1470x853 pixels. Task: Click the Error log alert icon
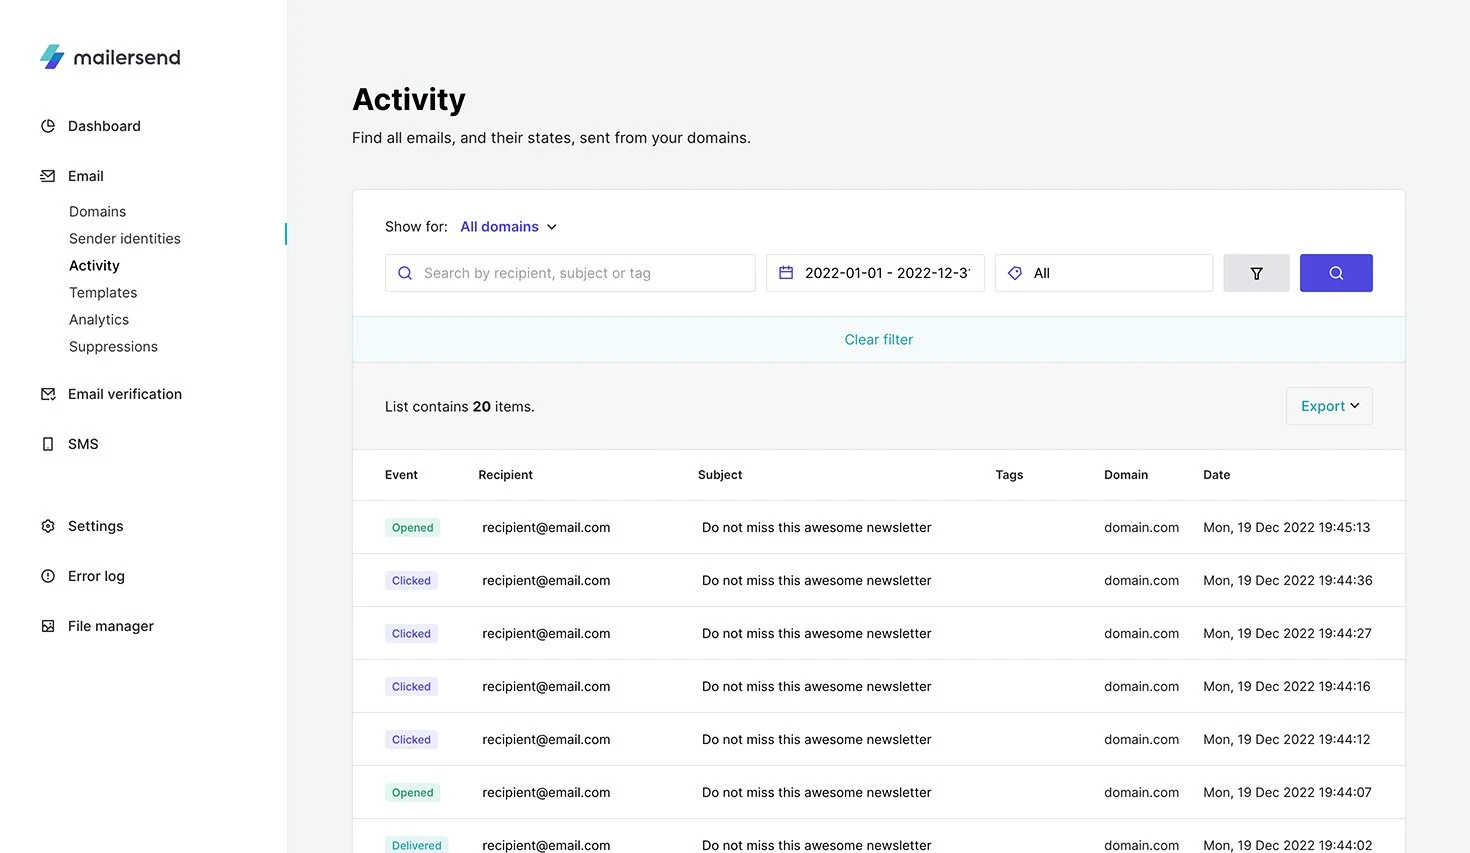tap(48, 576)
